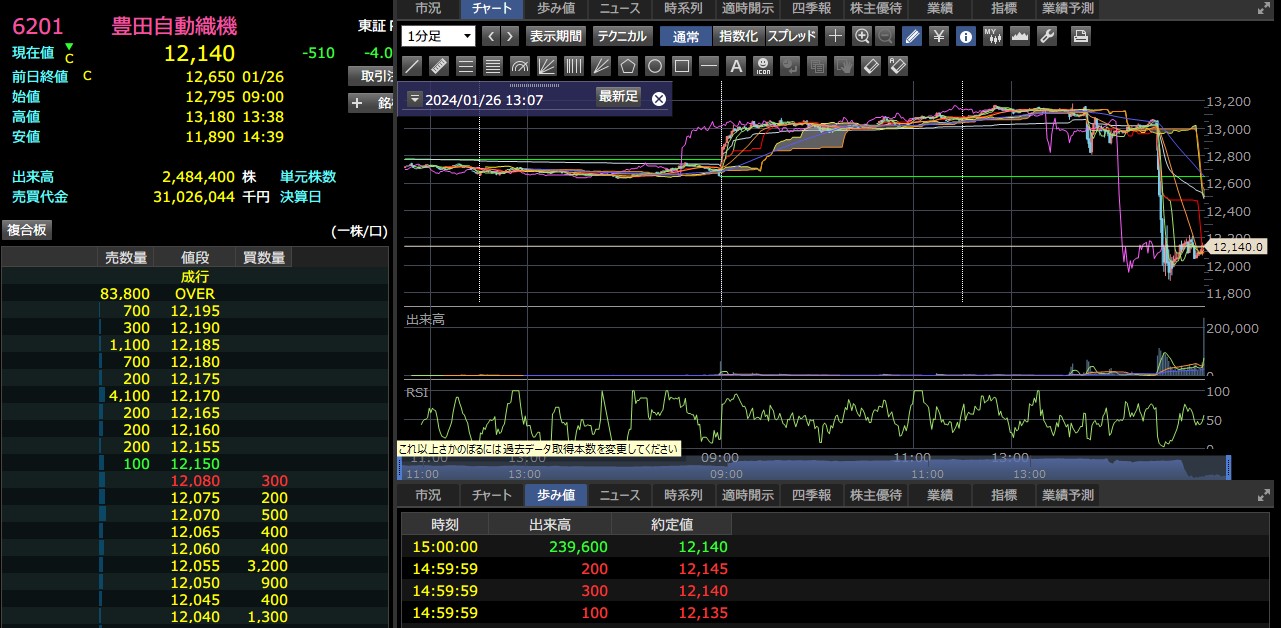This screenshot has height=628, width=1281.
Task: Open the 業績 tab in bottom panel
Action: pos(939,495)
